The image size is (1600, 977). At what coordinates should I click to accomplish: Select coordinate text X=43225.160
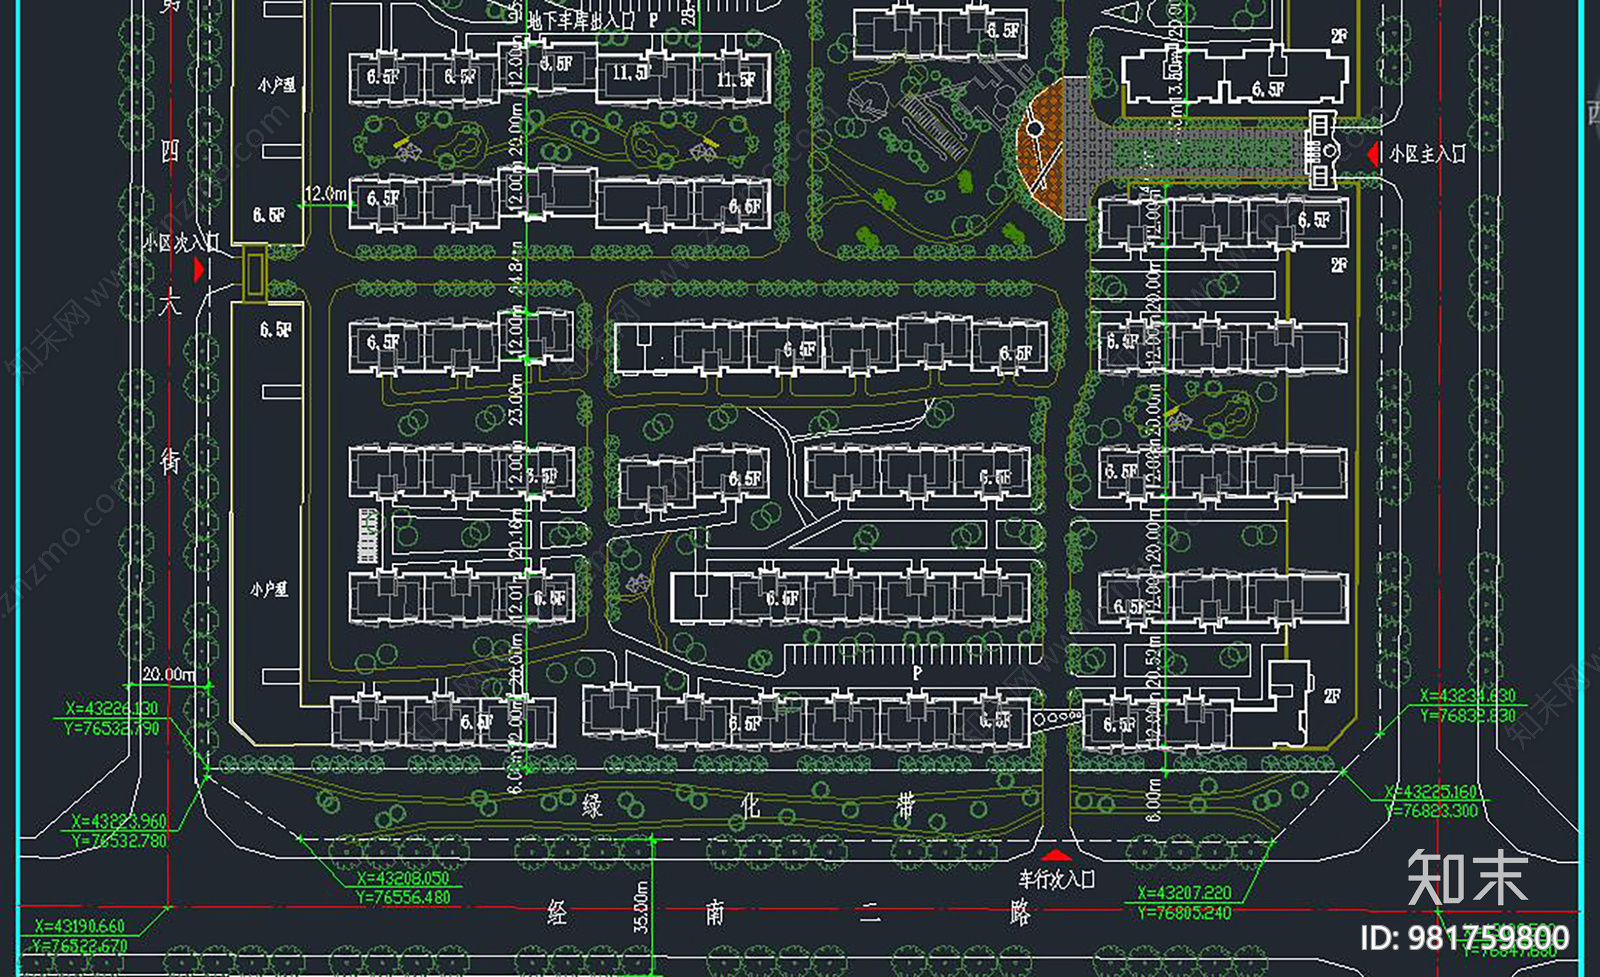pyautogui.click(x=1431, y=792)
